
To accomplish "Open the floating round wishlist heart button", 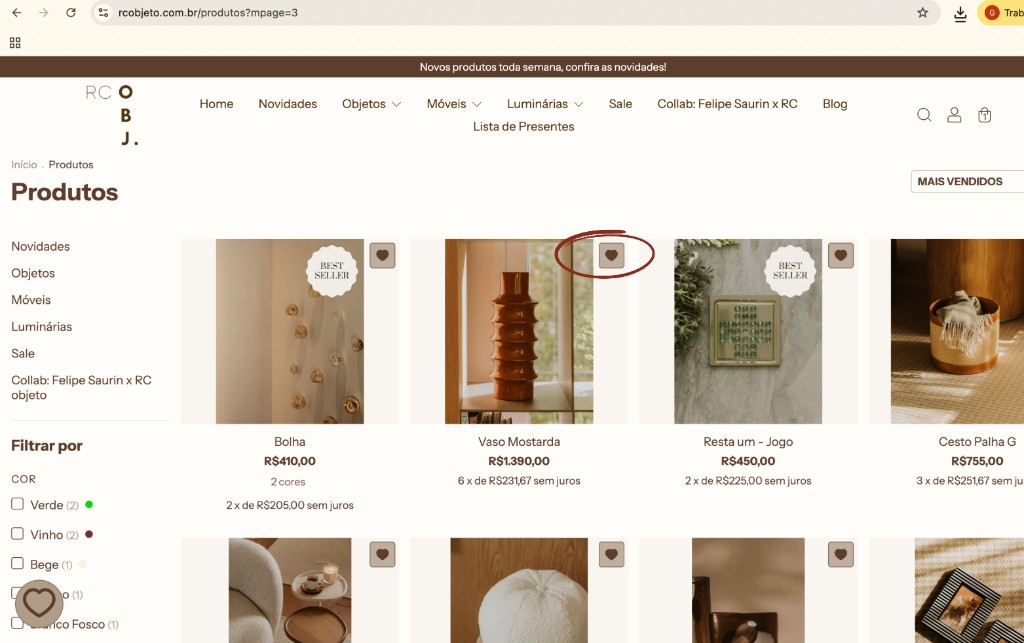I will (x=39, y=603).
